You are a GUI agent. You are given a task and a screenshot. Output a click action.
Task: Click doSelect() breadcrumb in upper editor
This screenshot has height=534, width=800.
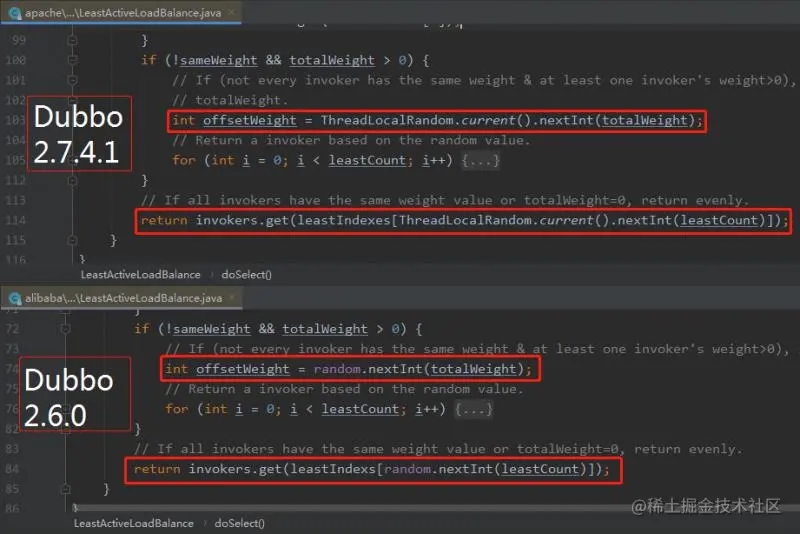(246, 275)
